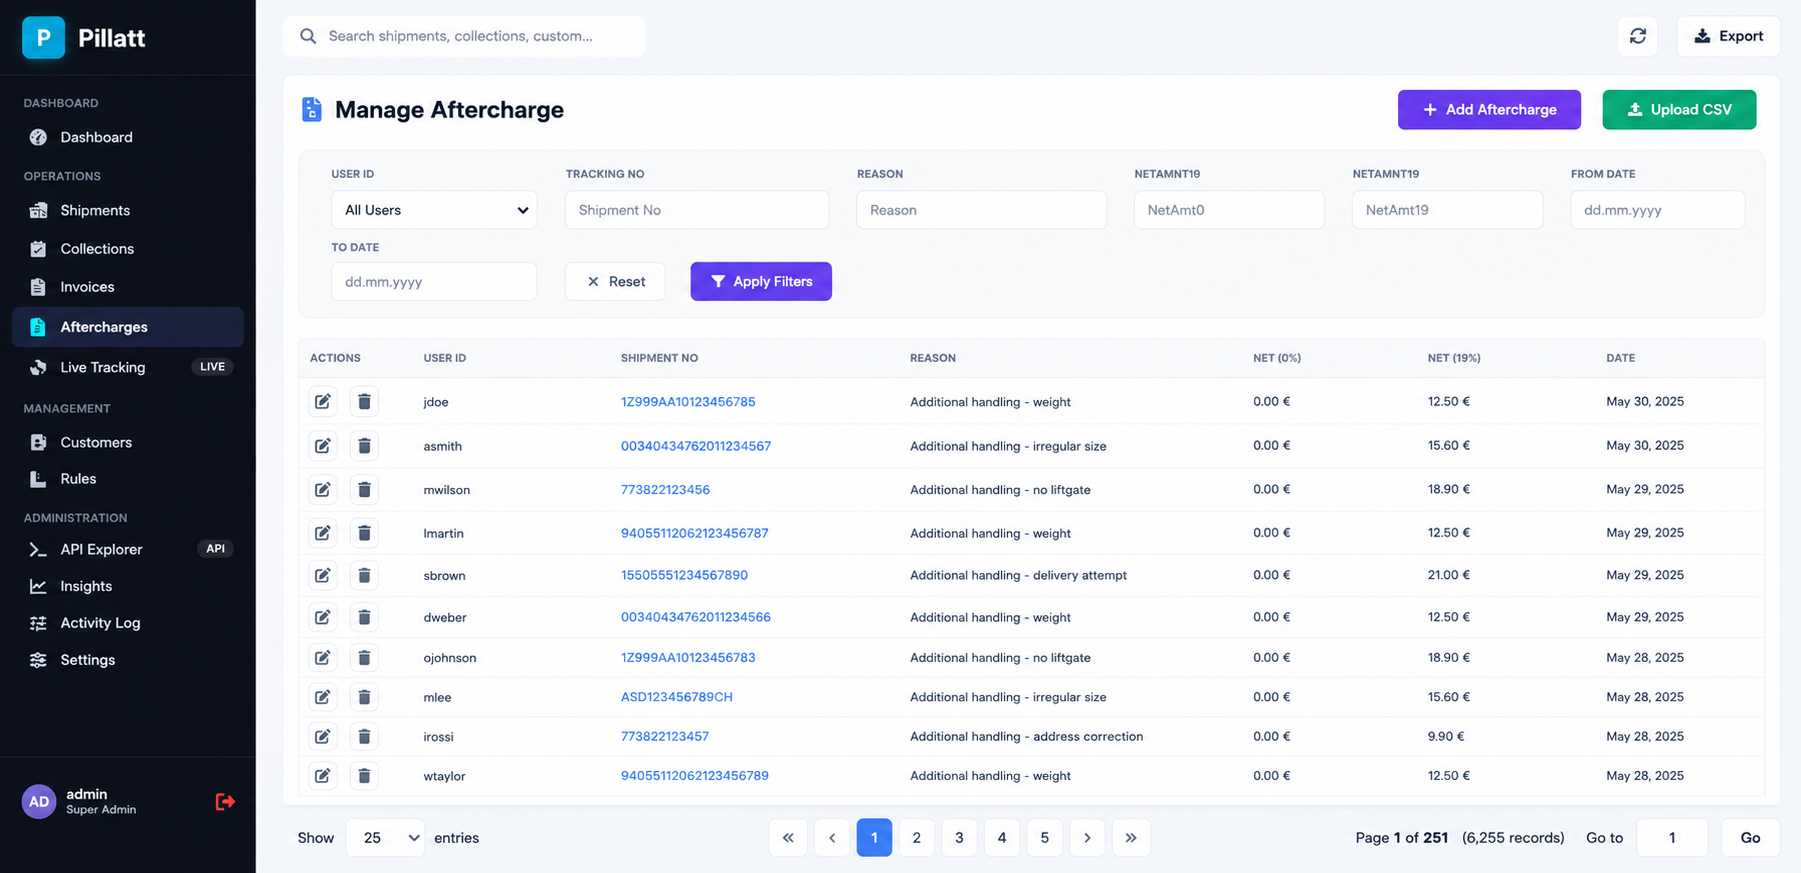Click the Export button
Viewport: 1801px width, 873px height.
[x=1728, y=36]
